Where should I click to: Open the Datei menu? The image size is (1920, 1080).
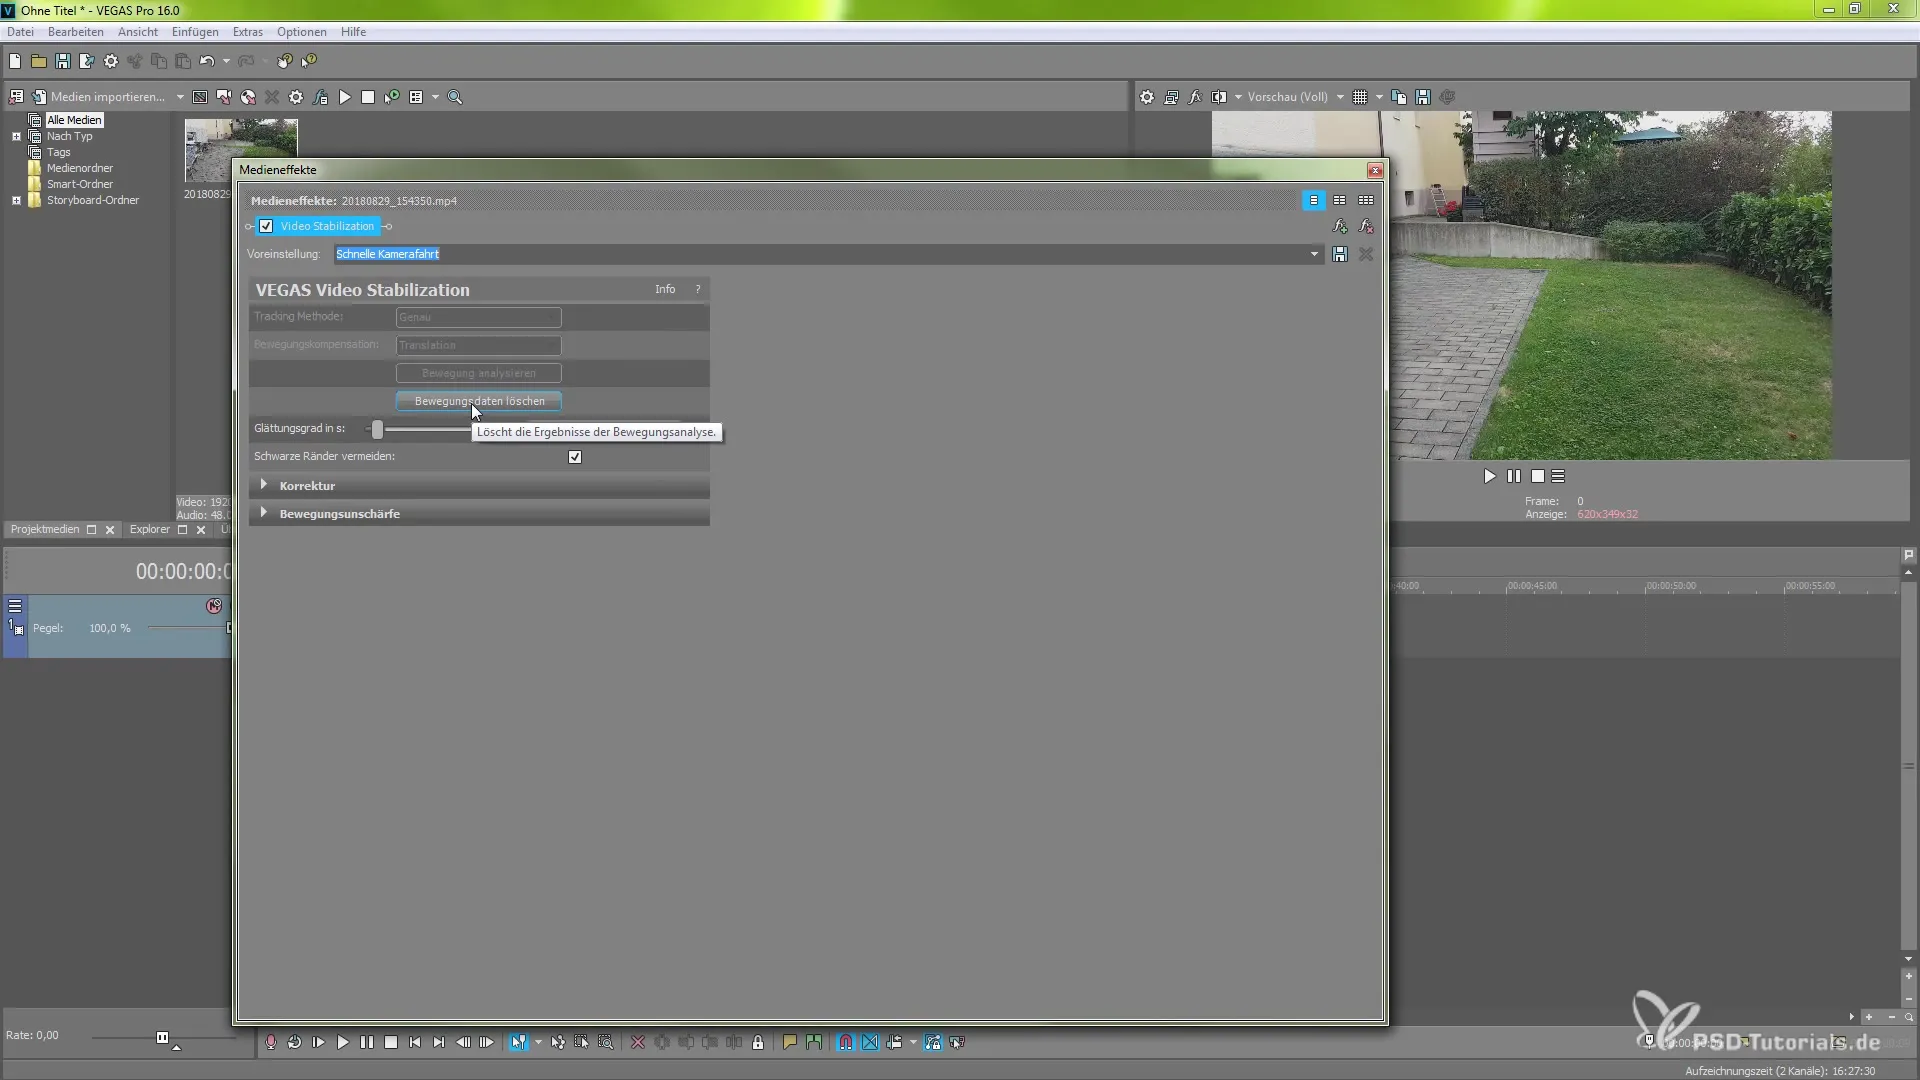click(x=20, y=32)
